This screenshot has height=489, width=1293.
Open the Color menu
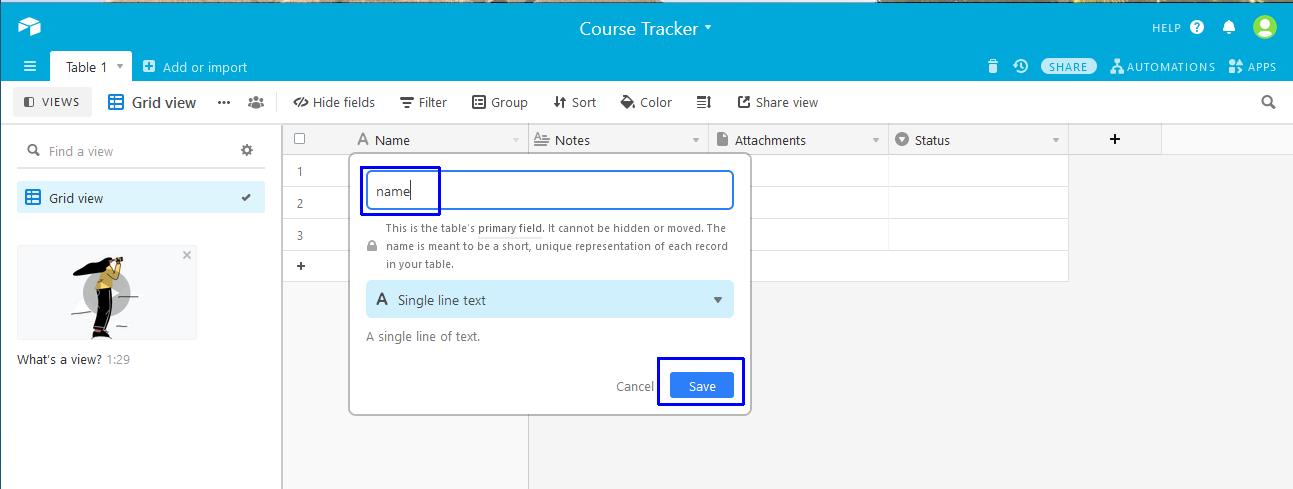(646, 102)
